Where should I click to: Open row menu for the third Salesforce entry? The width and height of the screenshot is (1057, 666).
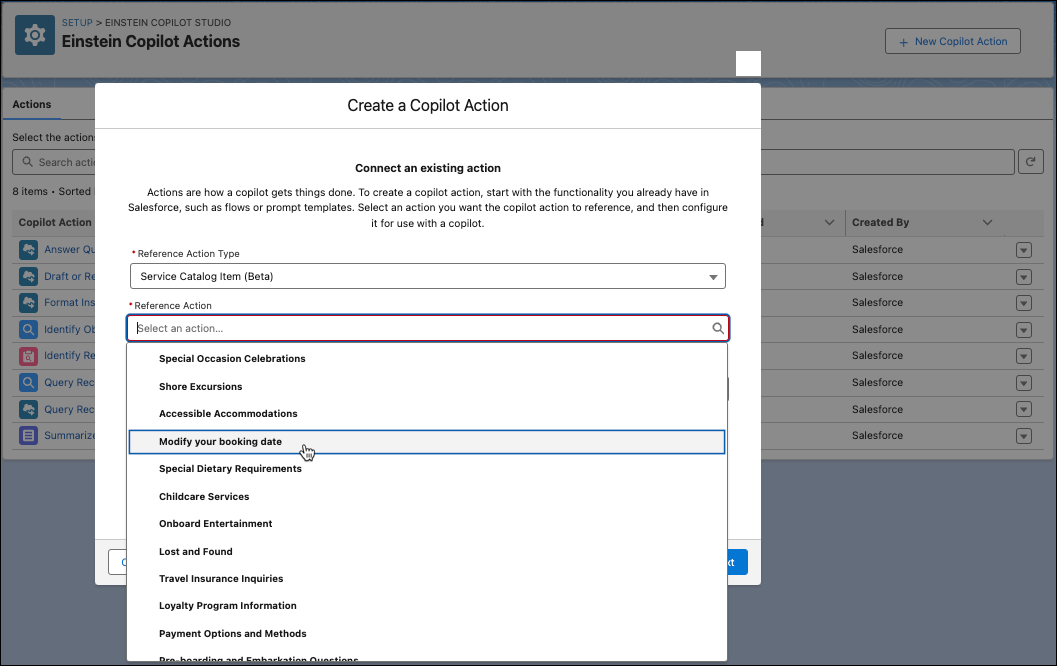[x=1023, y=303]
